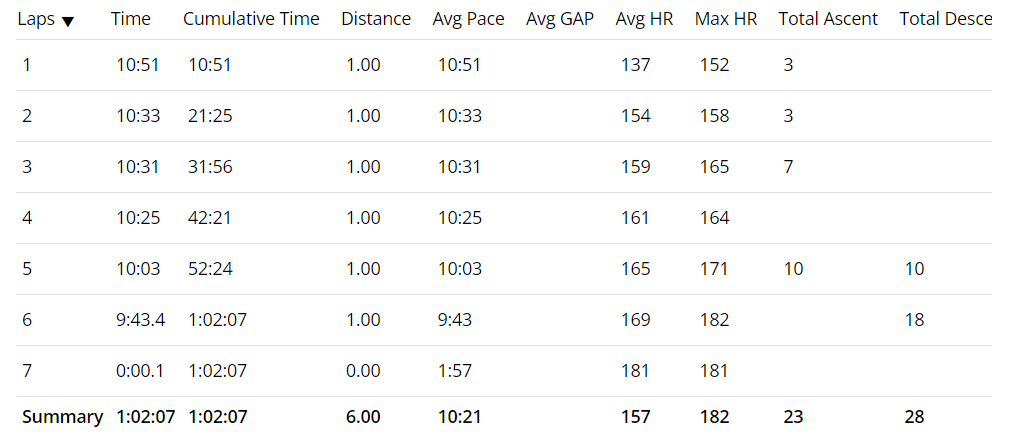1009x441 pixels.
Task: Select lap 5 max HR 171
Action: [715, 269]
